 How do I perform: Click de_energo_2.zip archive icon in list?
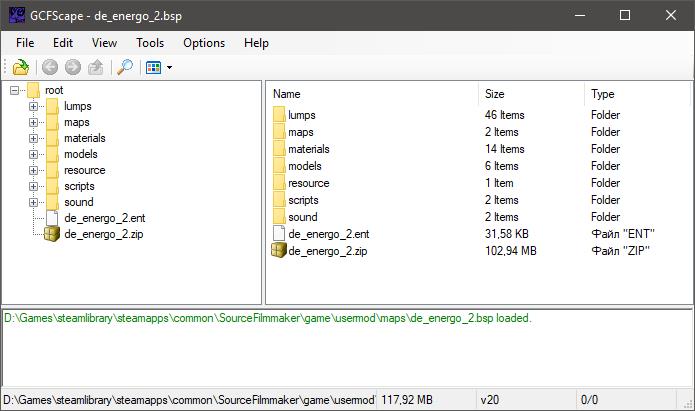click(x=279, y=251)
